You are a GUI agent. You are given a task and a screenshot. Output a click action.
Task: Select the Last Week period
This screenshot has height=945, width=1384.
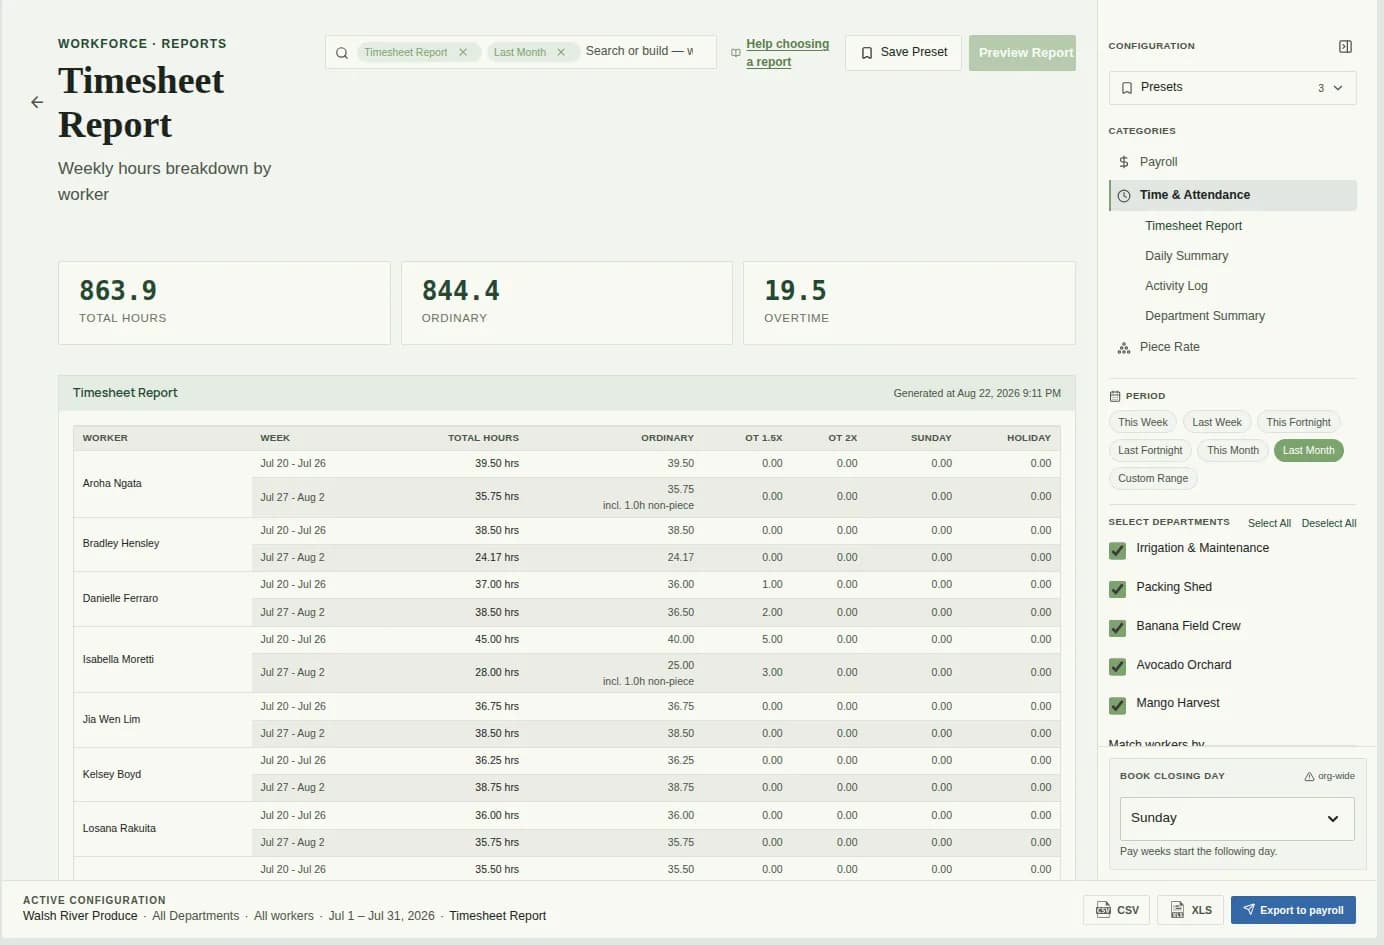[1217, 423]
